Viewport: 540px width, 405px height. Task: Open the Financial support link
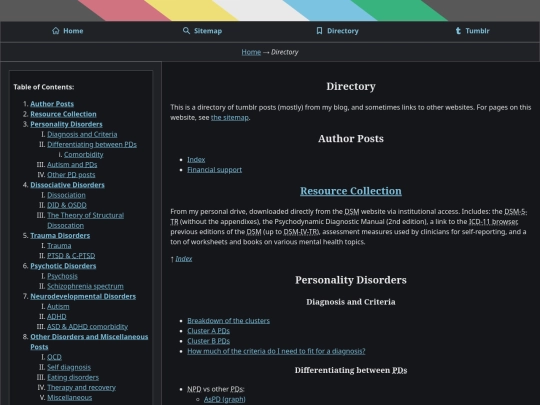click(x=215, y=170)
